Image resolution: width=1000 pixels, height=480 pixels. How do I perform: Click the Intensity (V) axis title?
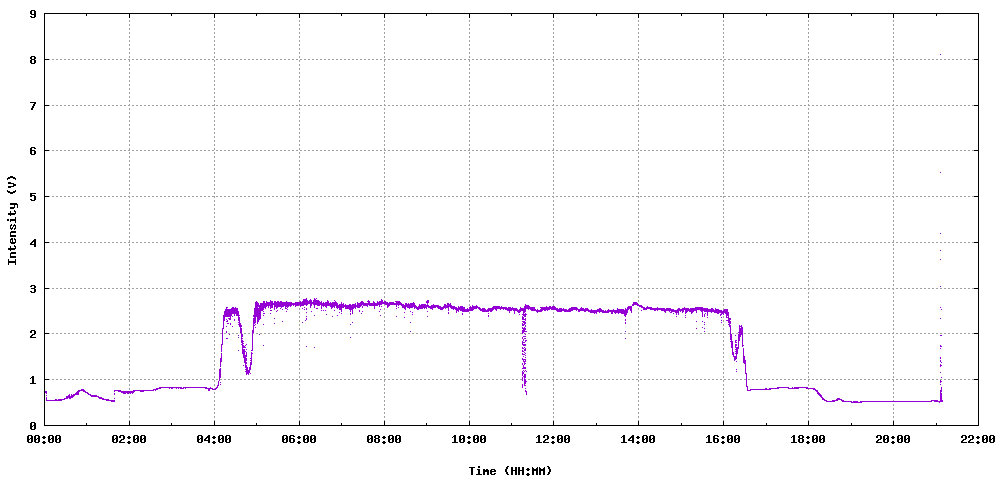pyautogui.click(x=12, y=221)
